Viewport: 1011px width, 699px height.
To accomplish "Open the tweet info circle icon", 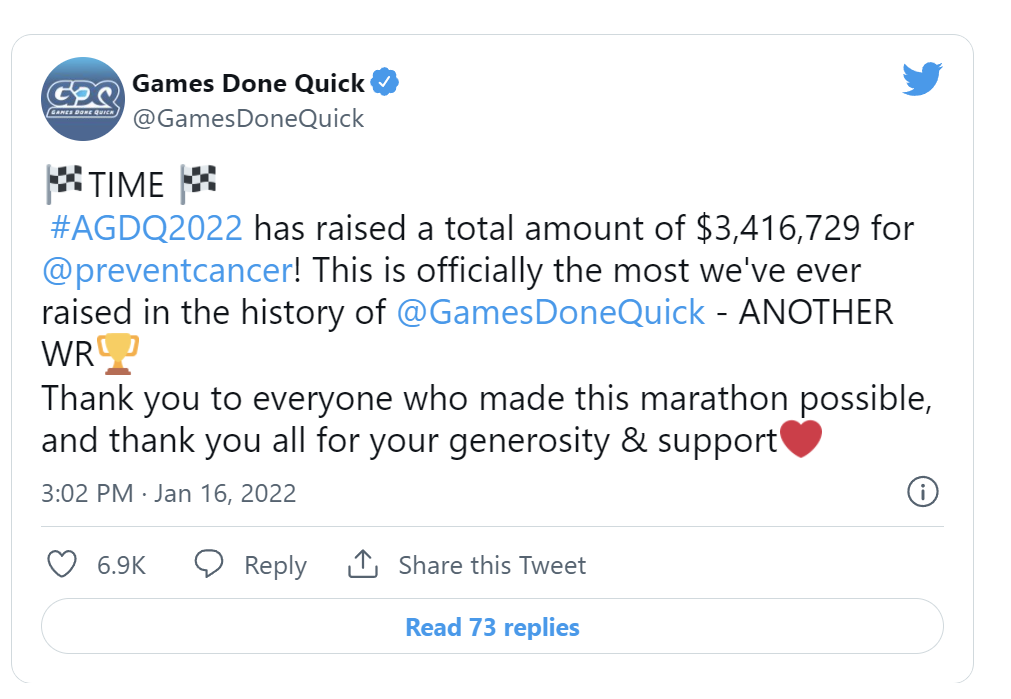I will (921, 492).
